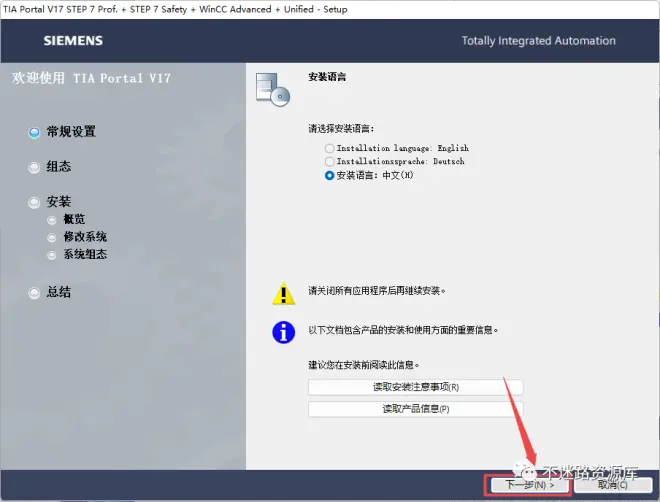Open 读取安装注意事项(R) installation notes

(x=415, y=387)
